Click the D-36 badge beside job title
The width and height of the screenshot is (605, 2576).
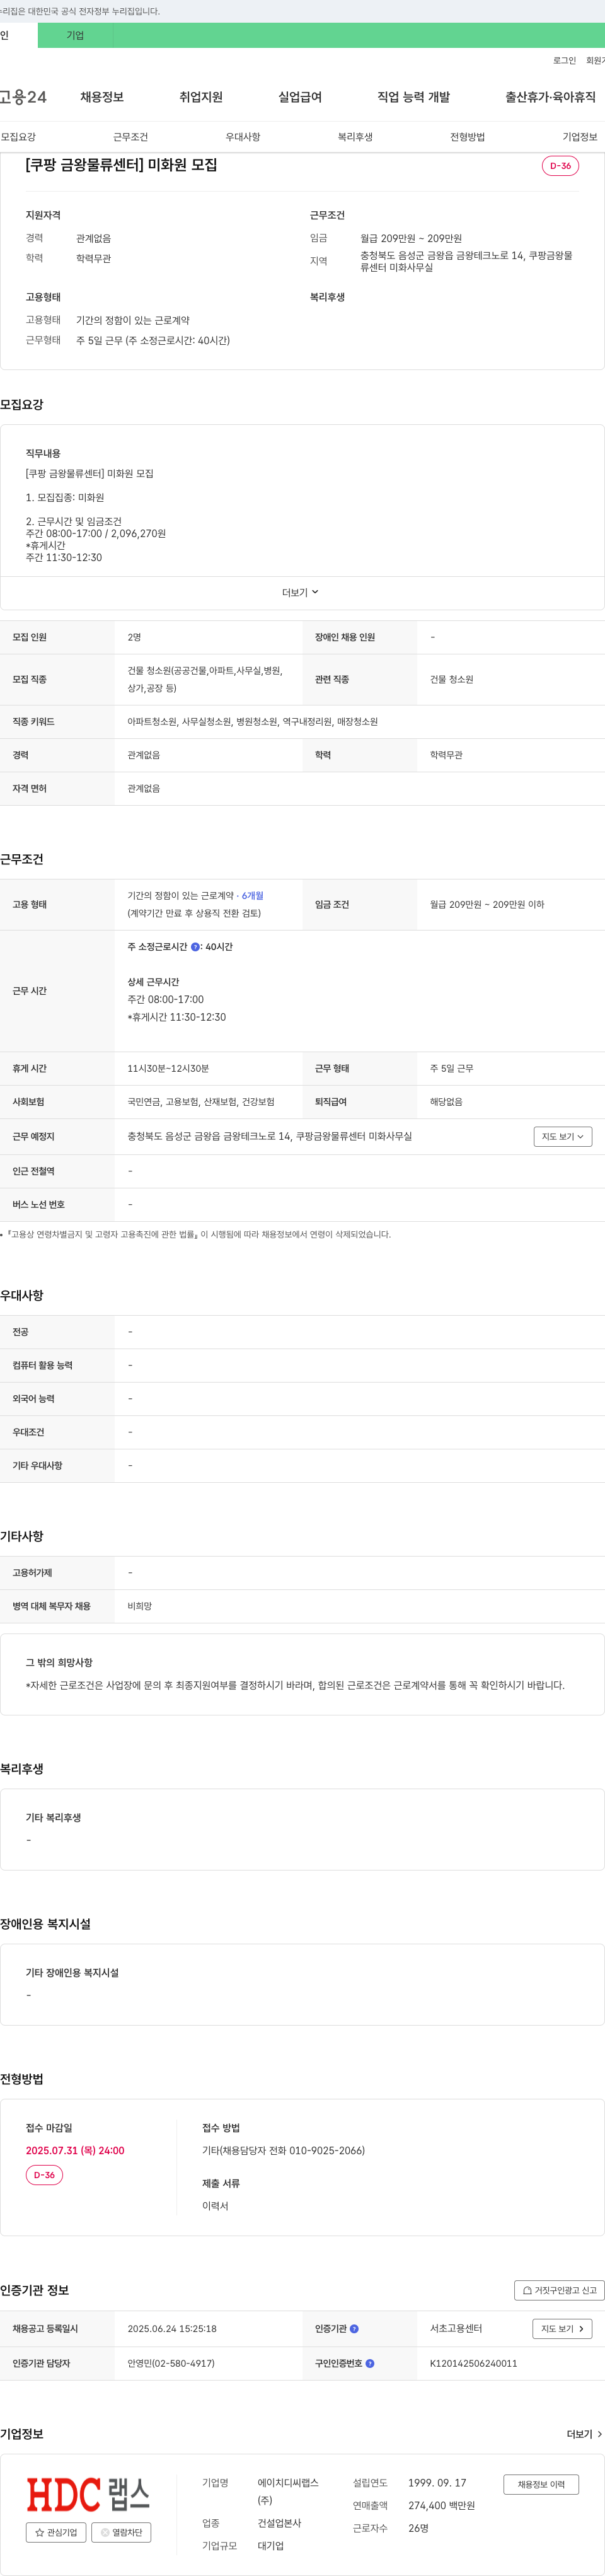560,166
